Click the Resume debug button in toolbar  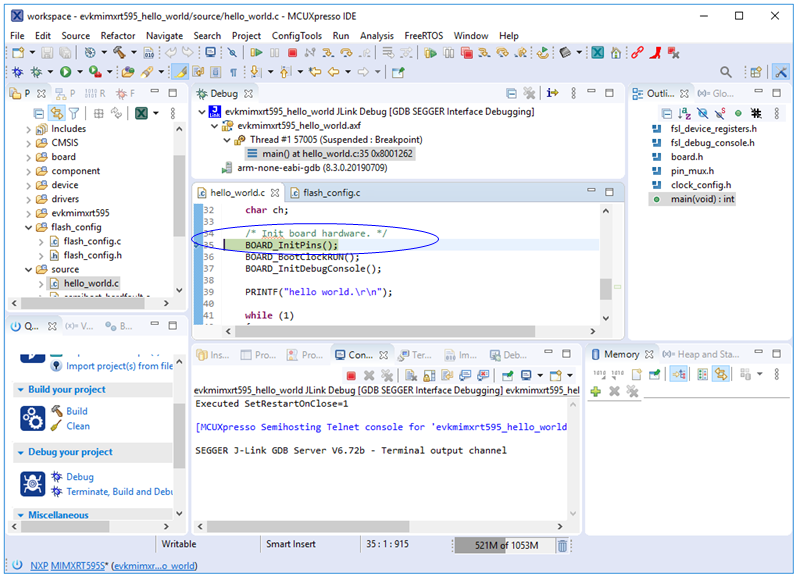tap(256, 53)
